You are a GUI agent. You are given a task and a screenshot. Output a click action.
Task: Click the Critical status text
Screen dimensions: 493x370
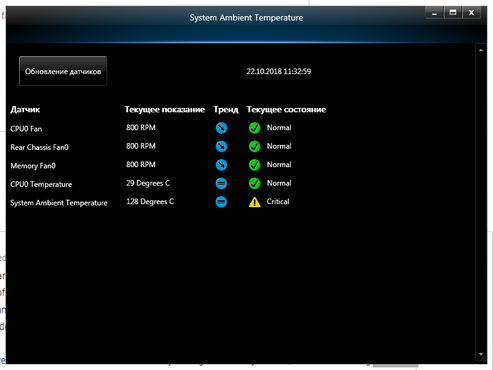pos(278,202)
